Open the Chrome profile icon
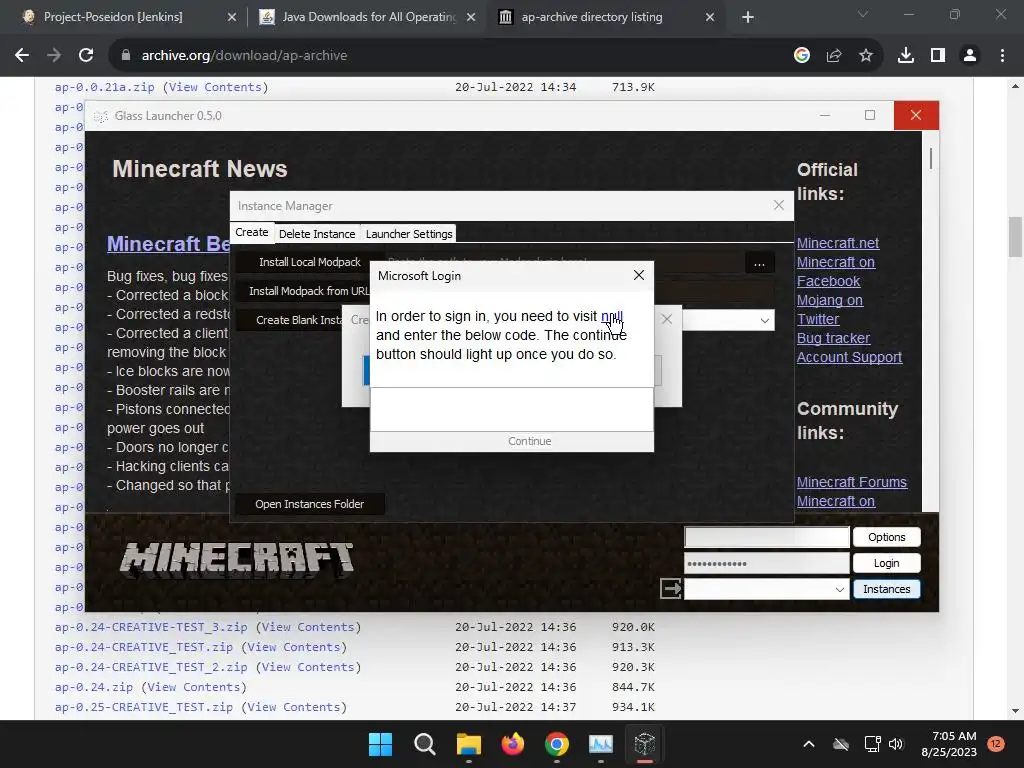Screen dimensions: 1024x768 970,56
